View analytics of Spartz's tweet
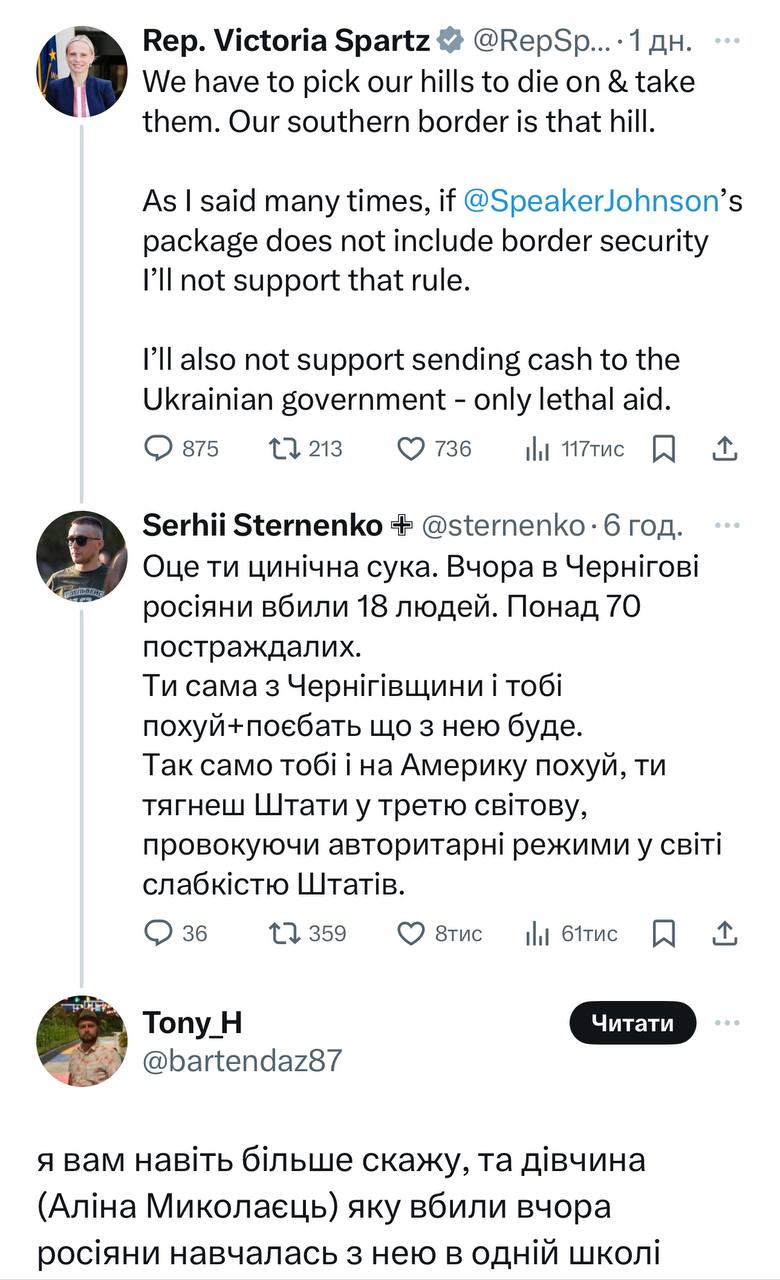780x1280 pixels. coord(538,449)
